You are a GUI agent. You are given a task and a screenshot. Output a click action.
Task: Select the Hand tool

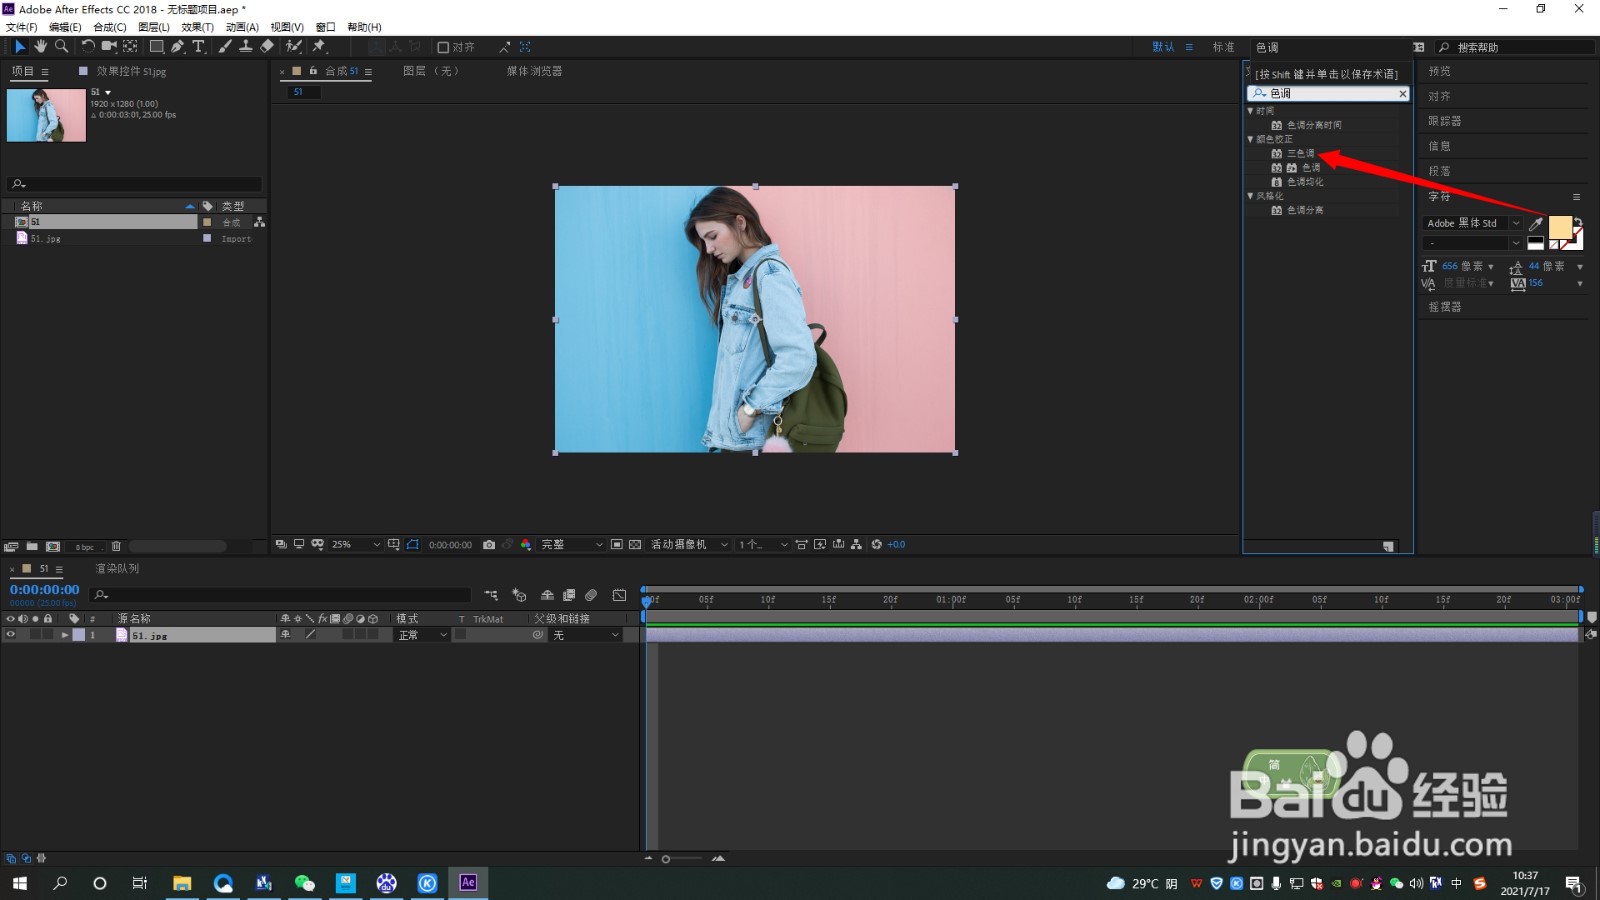click(x=40, y=47)
